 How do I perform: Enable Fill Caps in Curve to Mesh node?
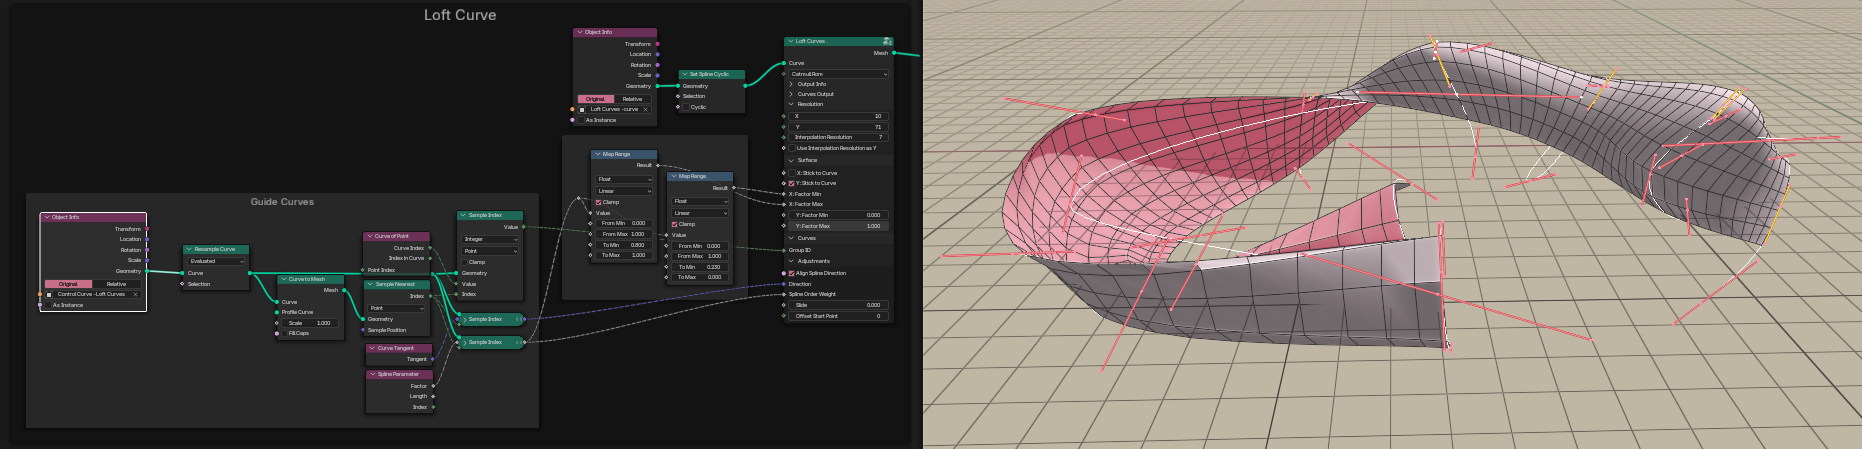click(x=284, y=333)
